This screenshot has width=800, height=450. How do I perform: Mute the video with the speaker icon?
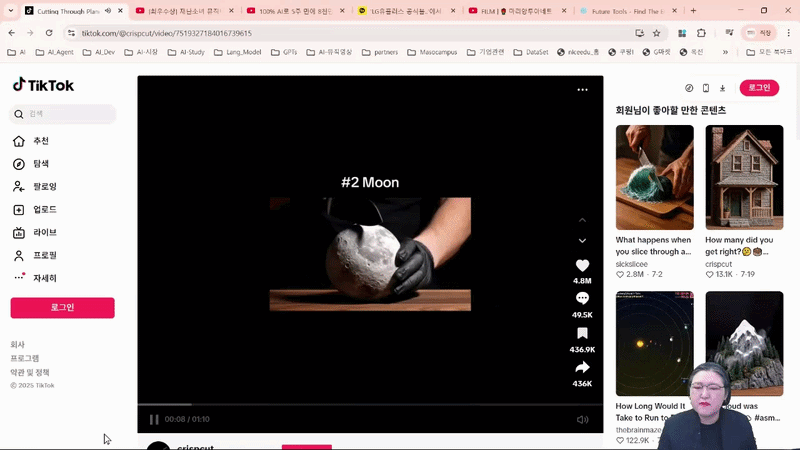pyautogui.click(x=583, y=420)
